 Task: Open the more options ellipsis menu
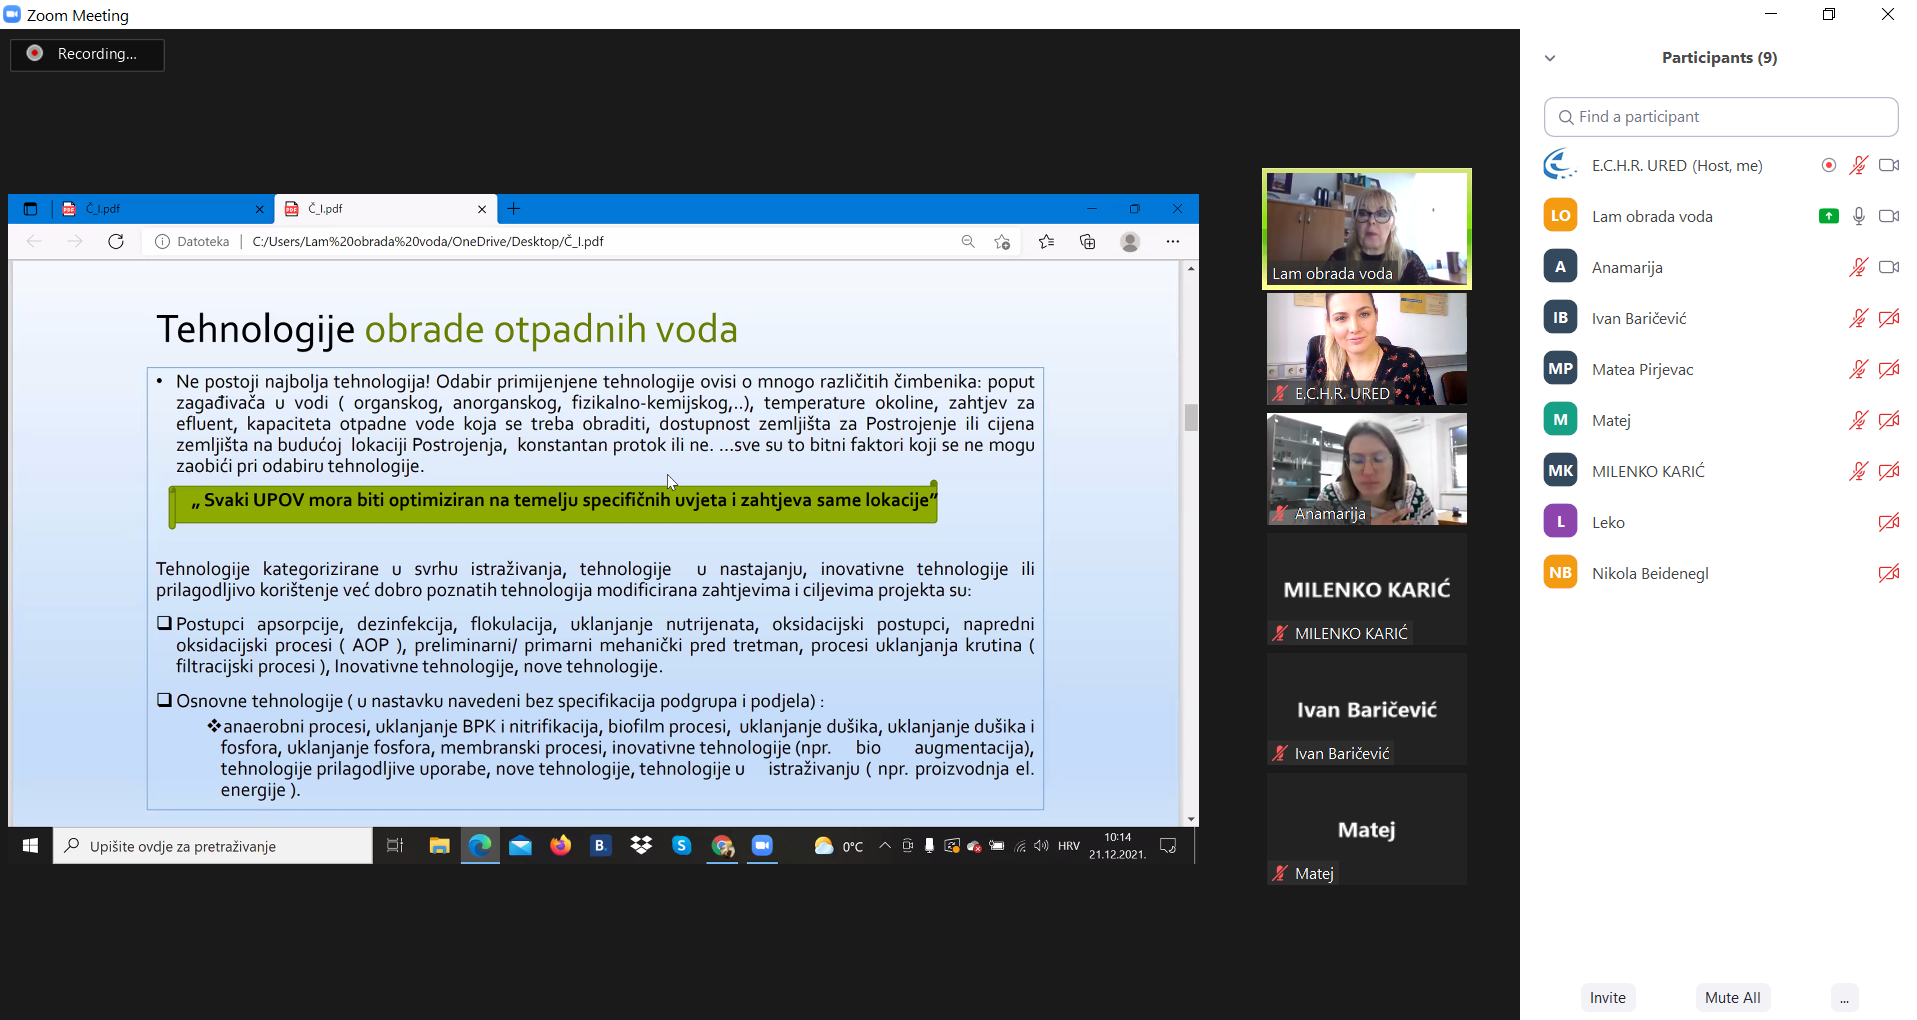[x=1844, y=998]
